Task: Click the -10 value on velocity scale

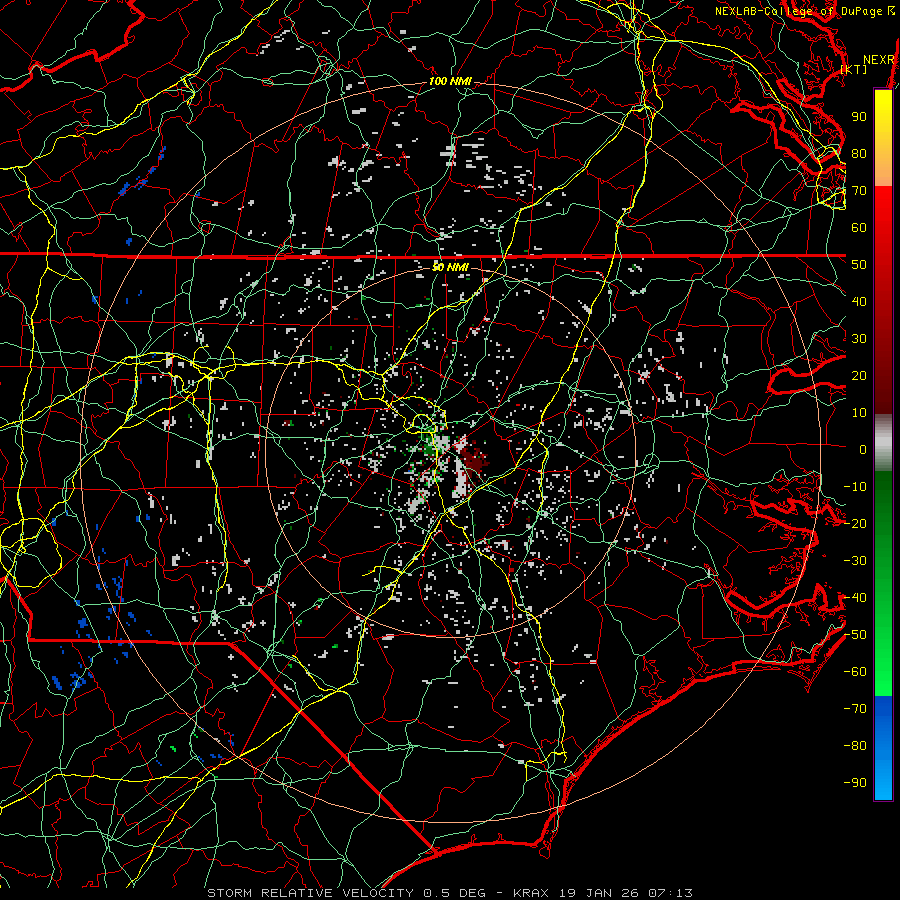Action: (x=855, y=487)
